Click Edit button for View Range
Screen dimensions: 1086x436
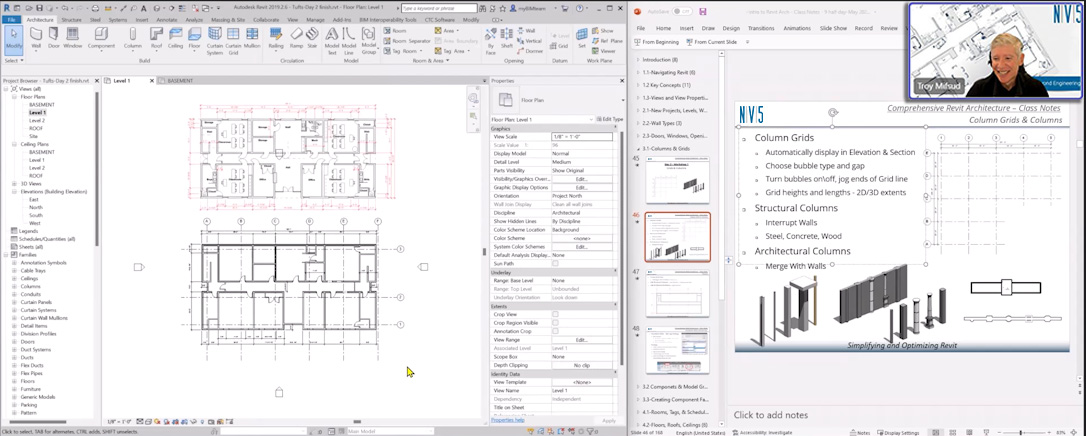pos(581,340)
